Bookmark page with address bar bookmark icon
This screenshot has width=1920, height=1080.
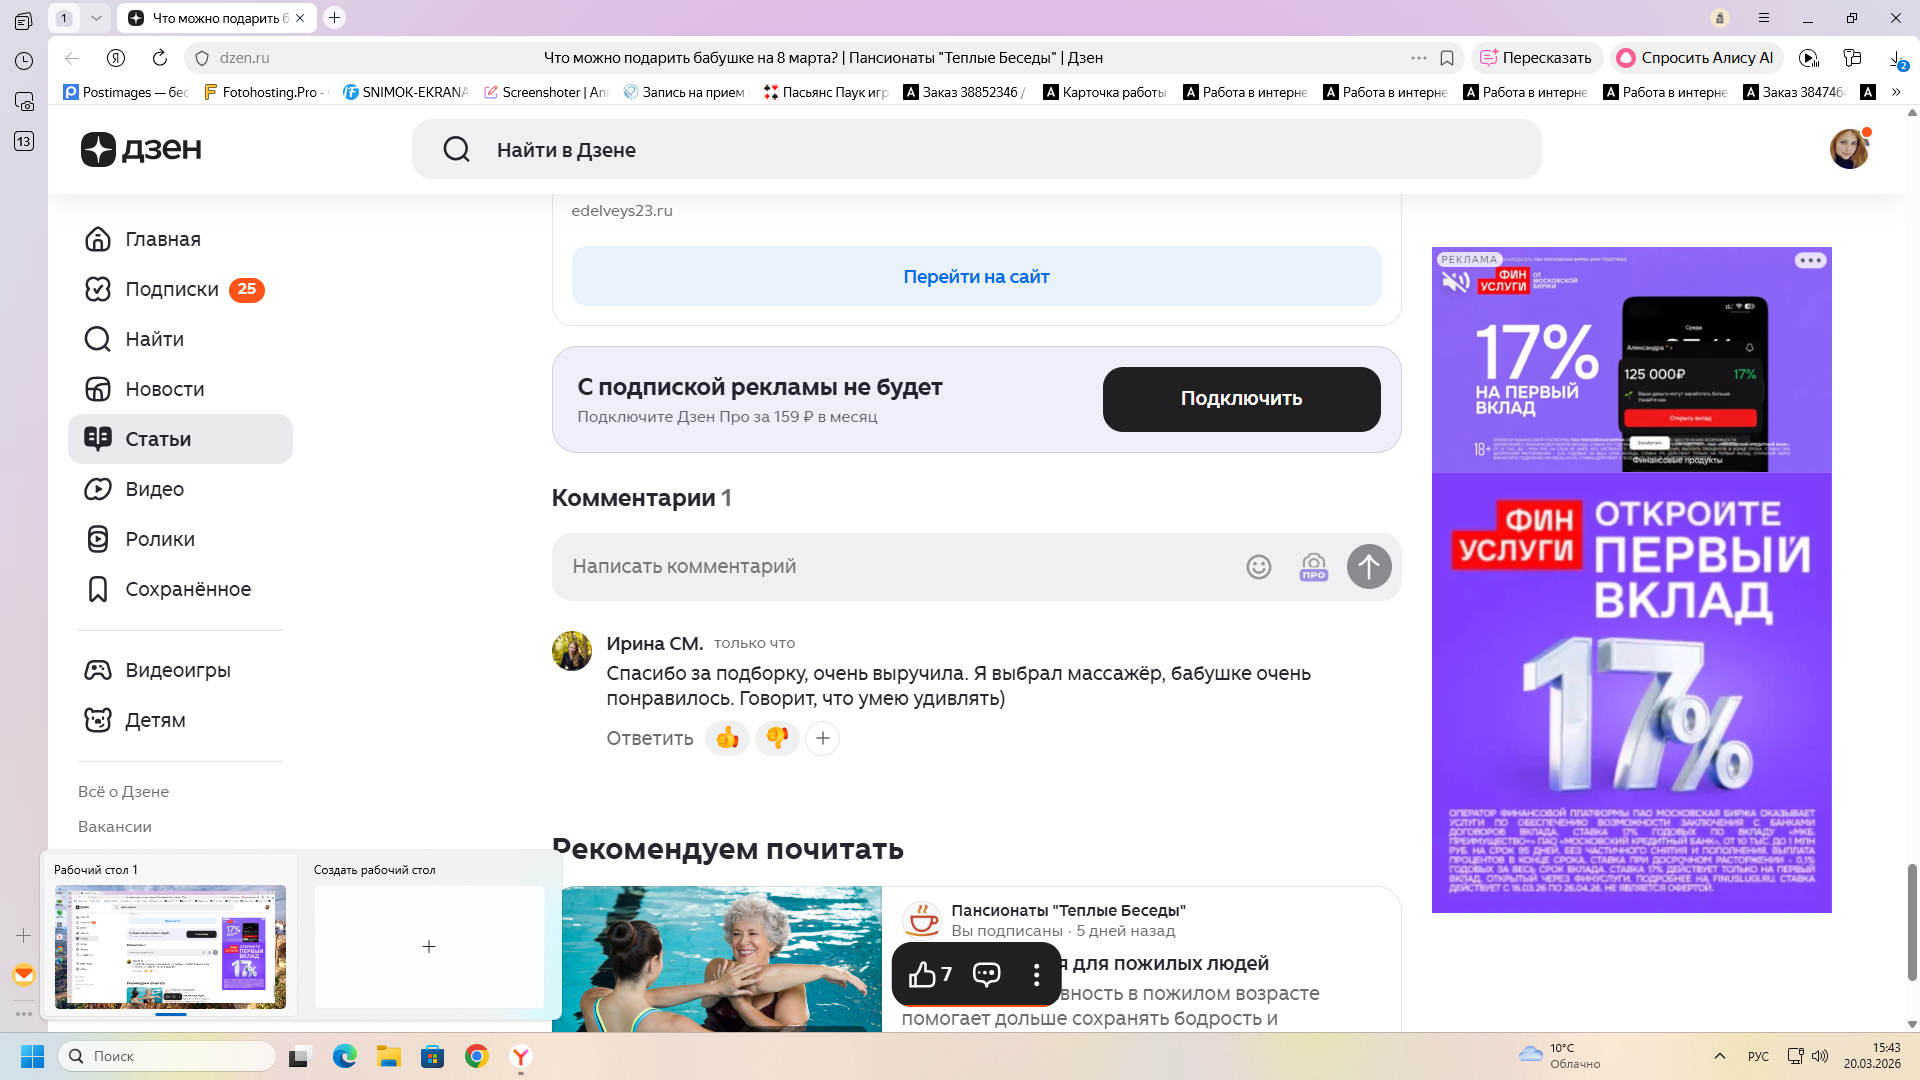coord(1446,58)
